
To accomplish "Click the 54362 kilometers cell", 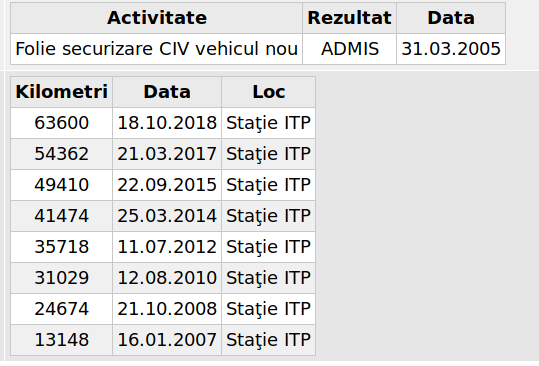I will click(62, 154).
